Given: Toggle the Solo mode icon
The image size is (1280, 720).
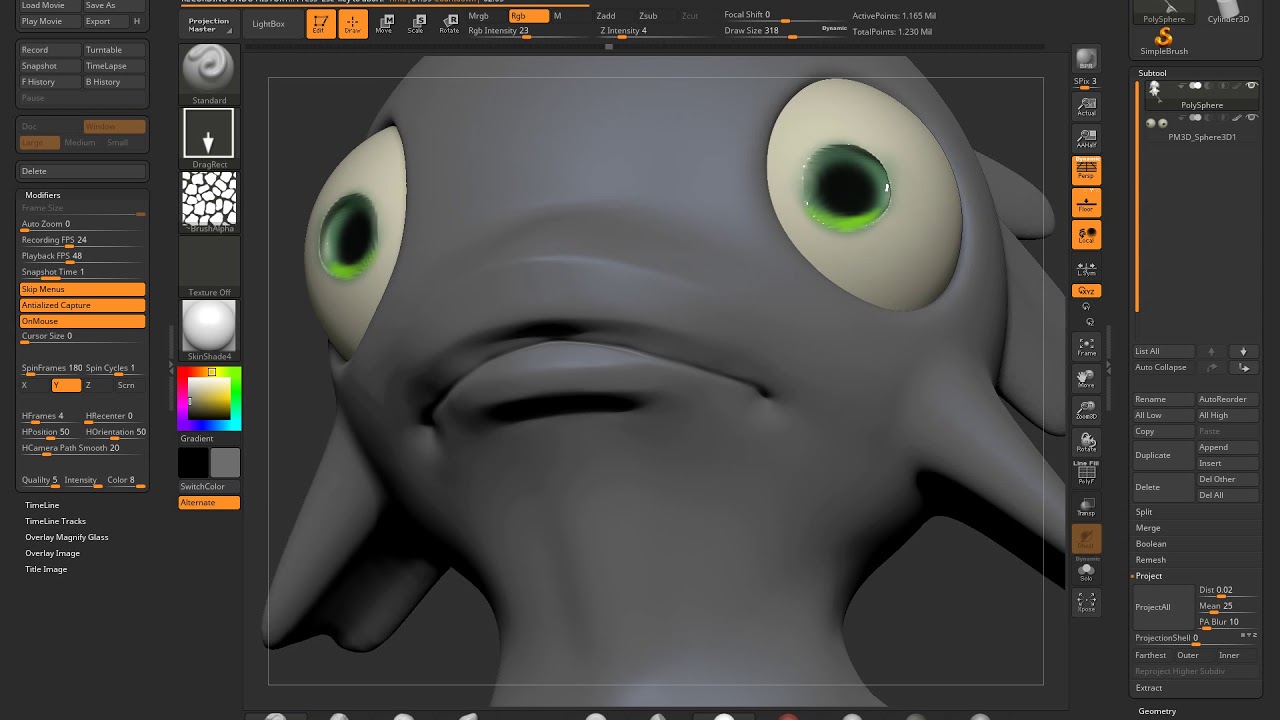Looking at the screenshot, I should [x=1086, y=572].
